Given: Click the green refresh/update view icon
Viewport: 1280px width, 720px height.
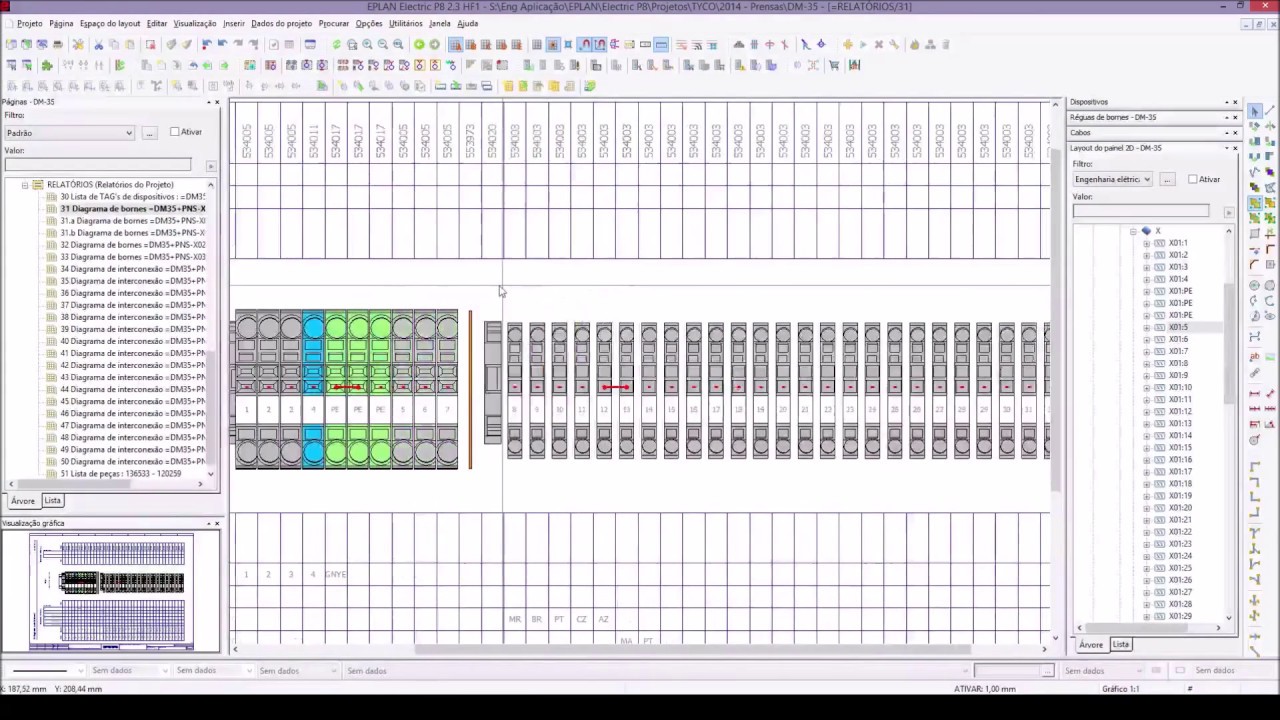Looking at the screenshot, I should [x=337, y=44].
